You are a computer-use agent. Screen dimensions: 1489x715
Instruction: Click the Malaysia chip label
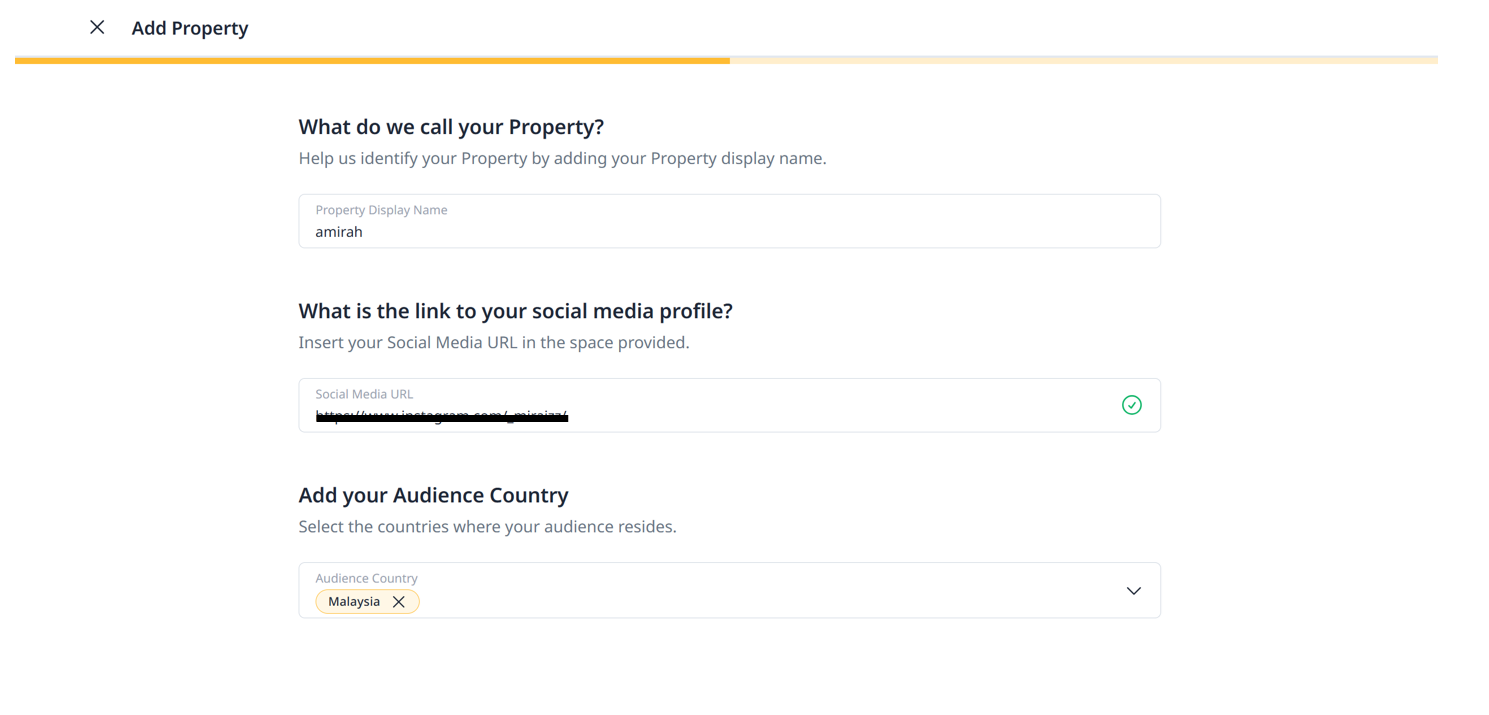coord(354,602)
